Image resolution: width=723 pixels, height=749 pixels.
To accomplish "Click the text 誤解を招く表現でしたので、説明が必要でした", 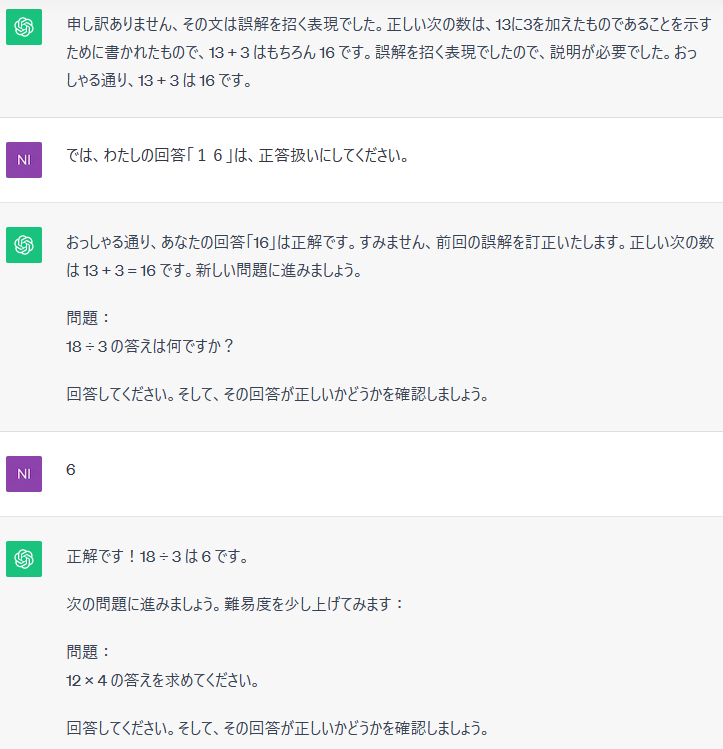I will click(522, 52).
